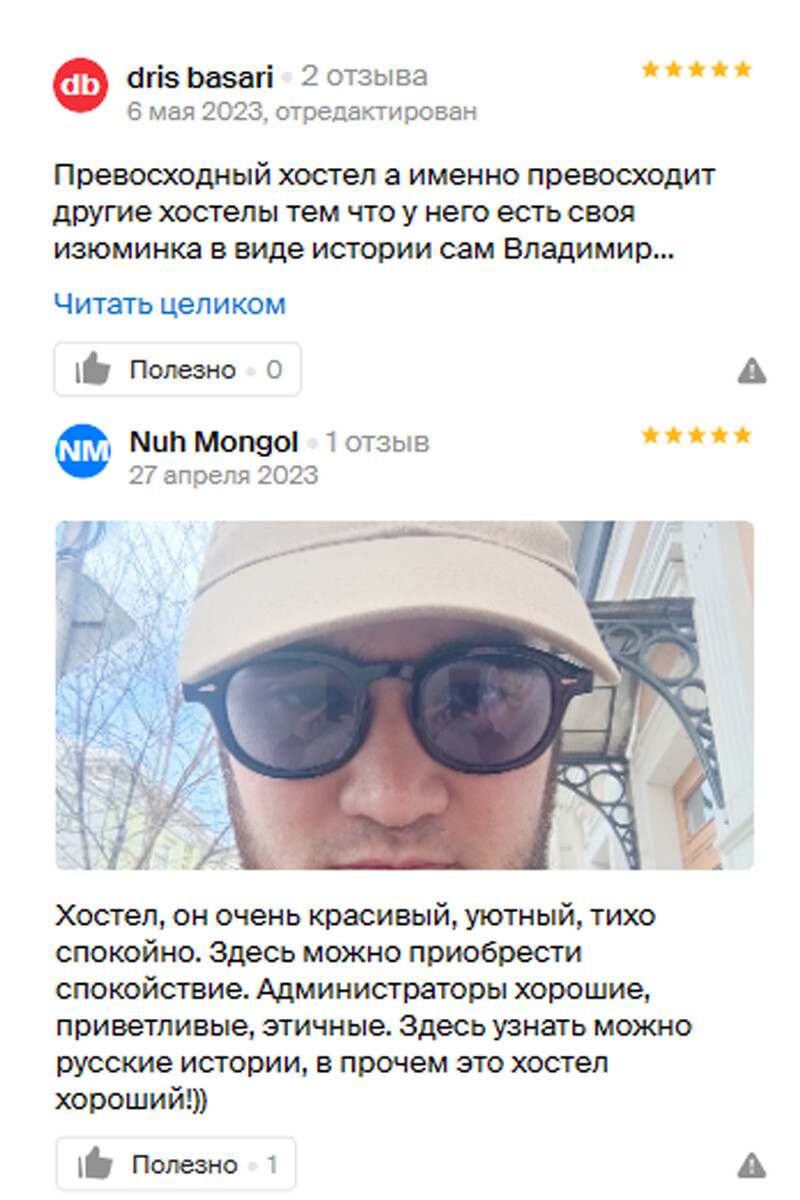Image resolution: width=800 pixels, height=1200 pixels.
Task: Click the first star of dris basari's rating
Action: (x=651, y=70)
